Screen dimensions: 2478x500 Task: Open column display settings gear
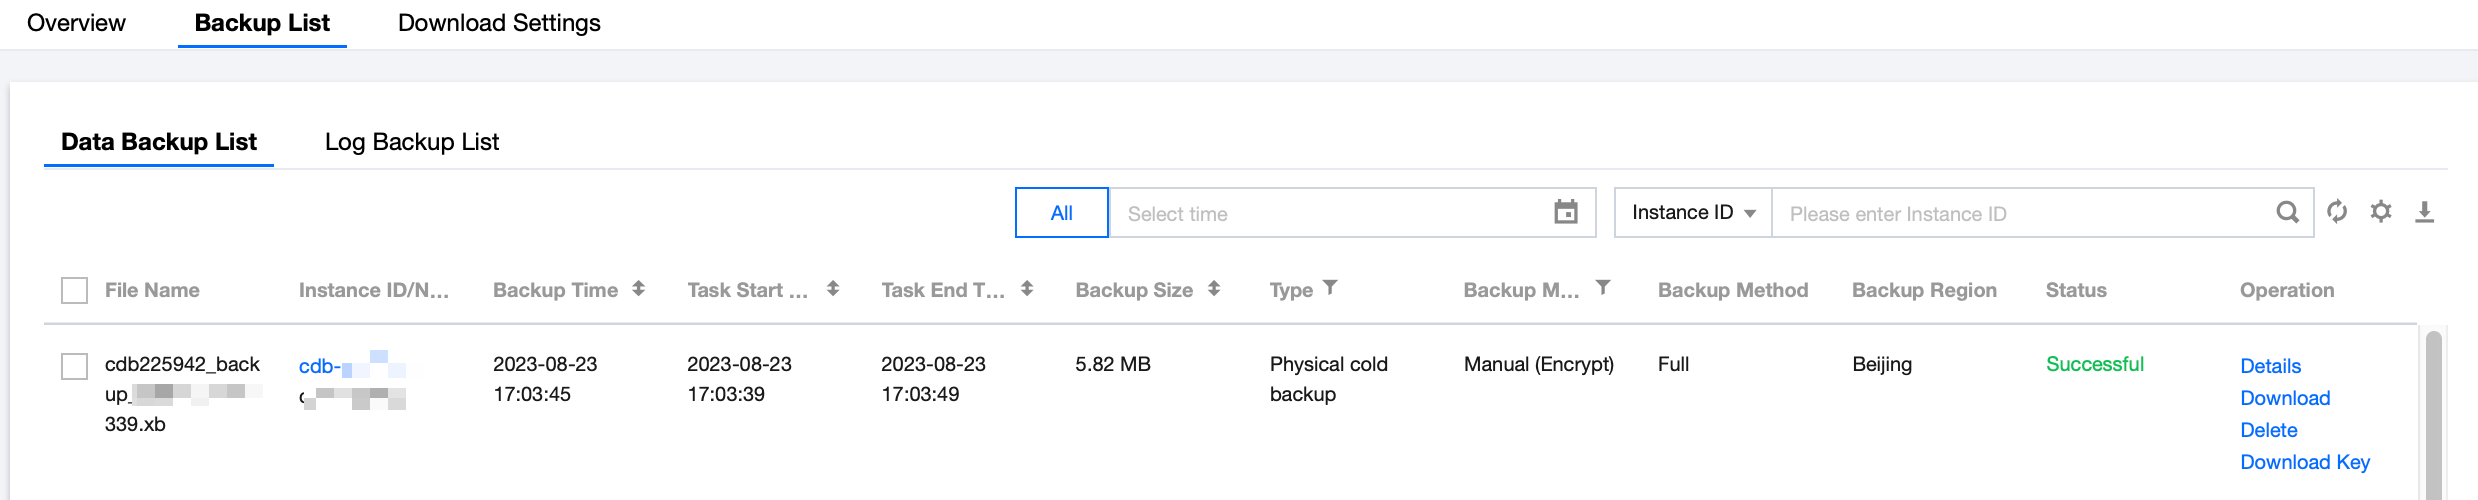tap(2381, 212)
